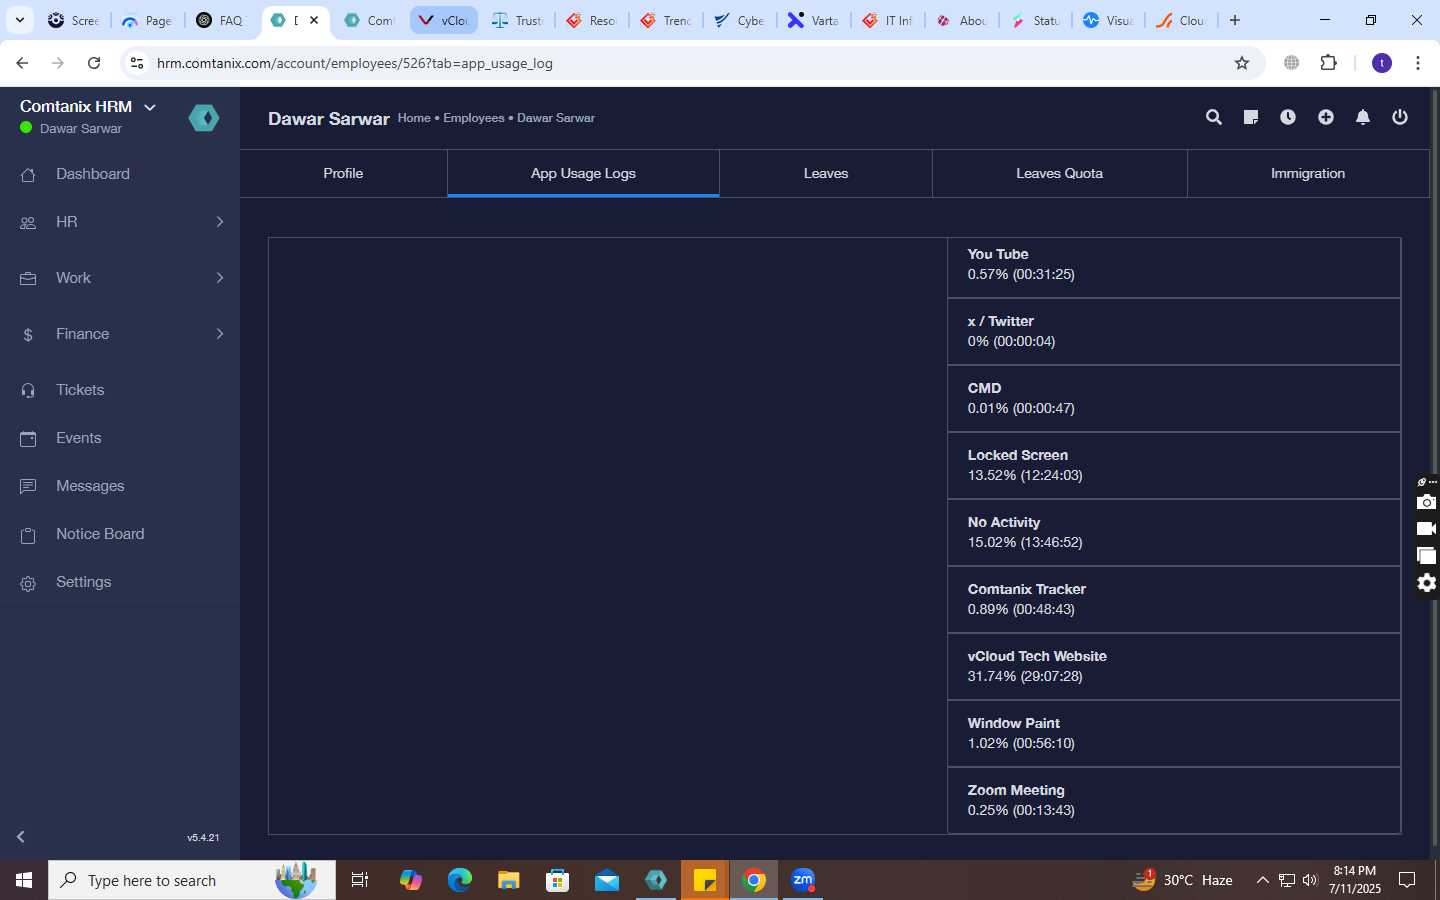
Task: Open the Chrome tab search dropdown
Action: [x=19, y=20]
